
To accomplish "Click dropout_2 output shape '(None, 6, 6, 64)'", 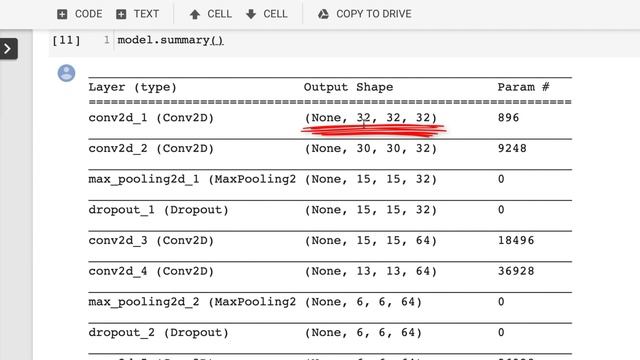I will [x=363, y=332].
